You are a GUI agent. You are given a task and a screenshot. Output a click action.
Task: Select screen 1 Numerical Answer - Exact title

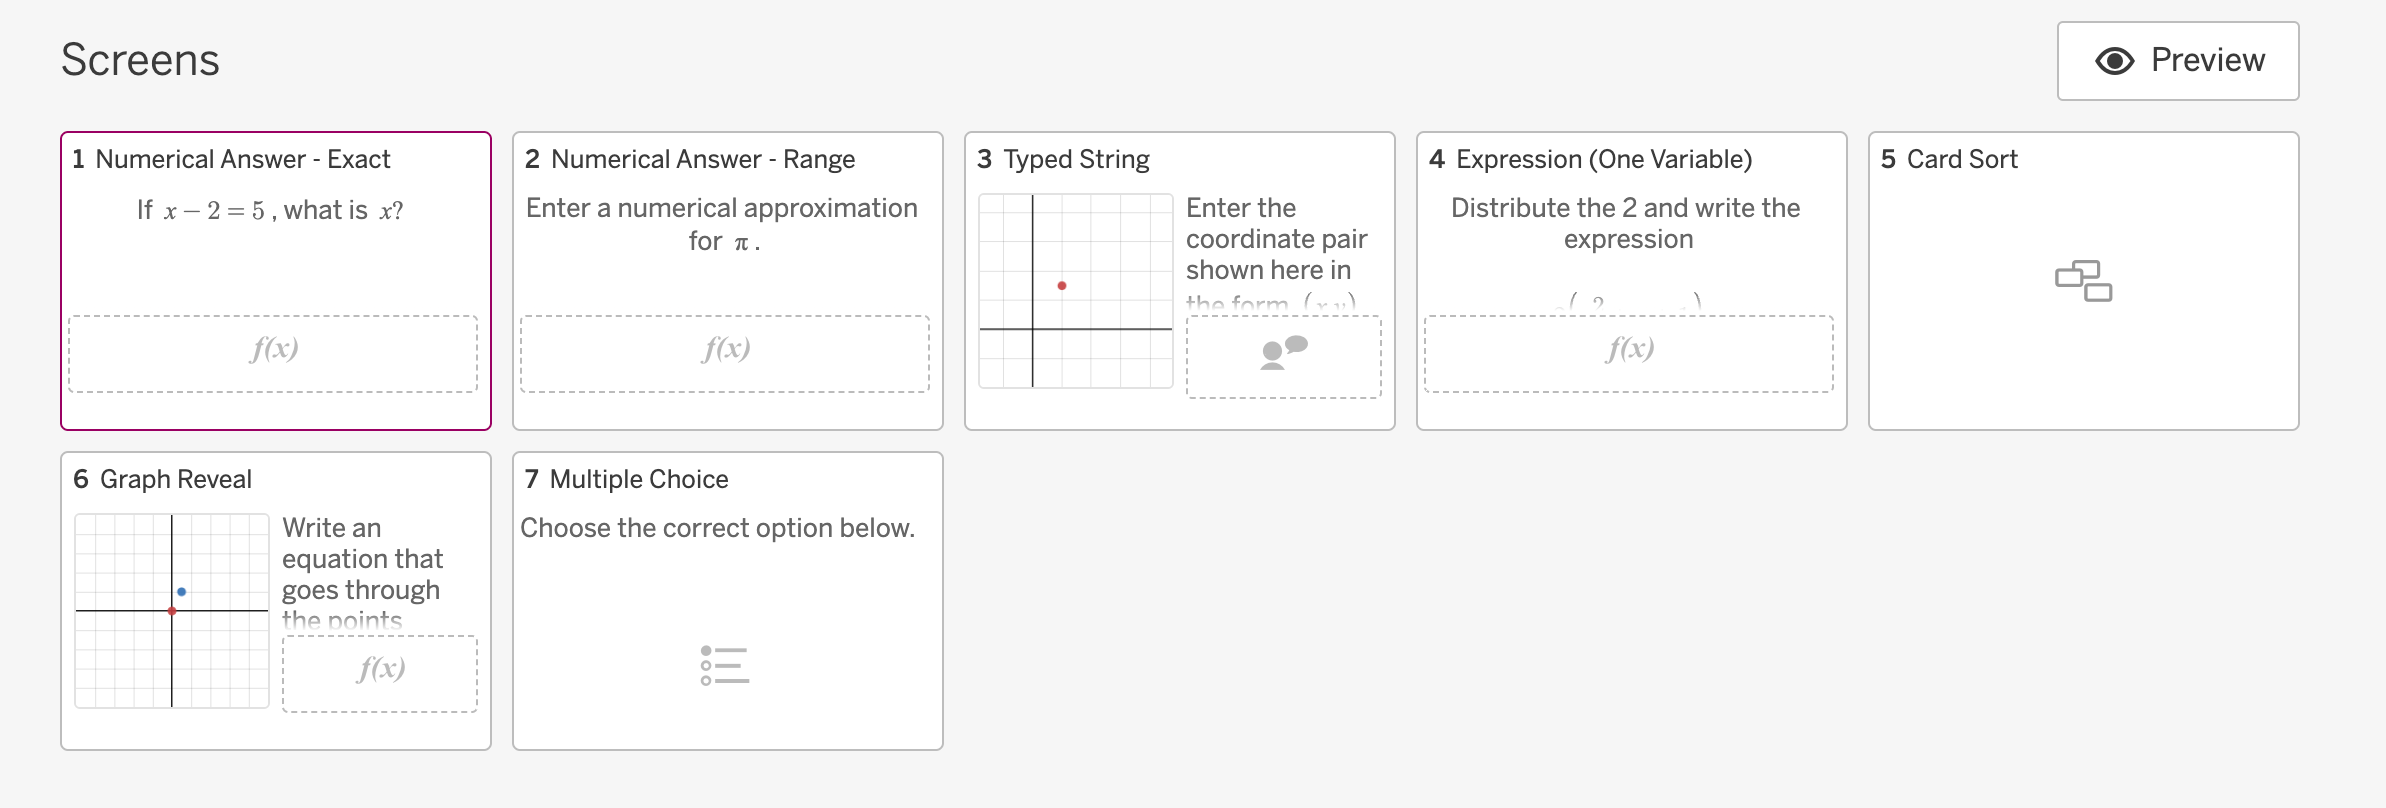pyautogui.click(x=242, y=159)
